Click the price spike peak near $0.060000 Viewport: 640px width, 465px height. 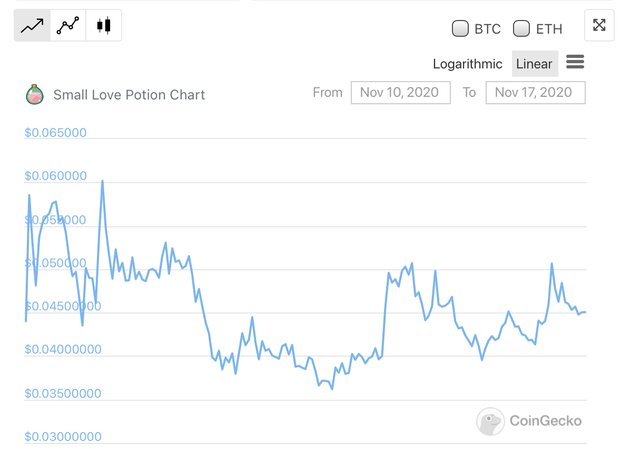pos(102,181)
